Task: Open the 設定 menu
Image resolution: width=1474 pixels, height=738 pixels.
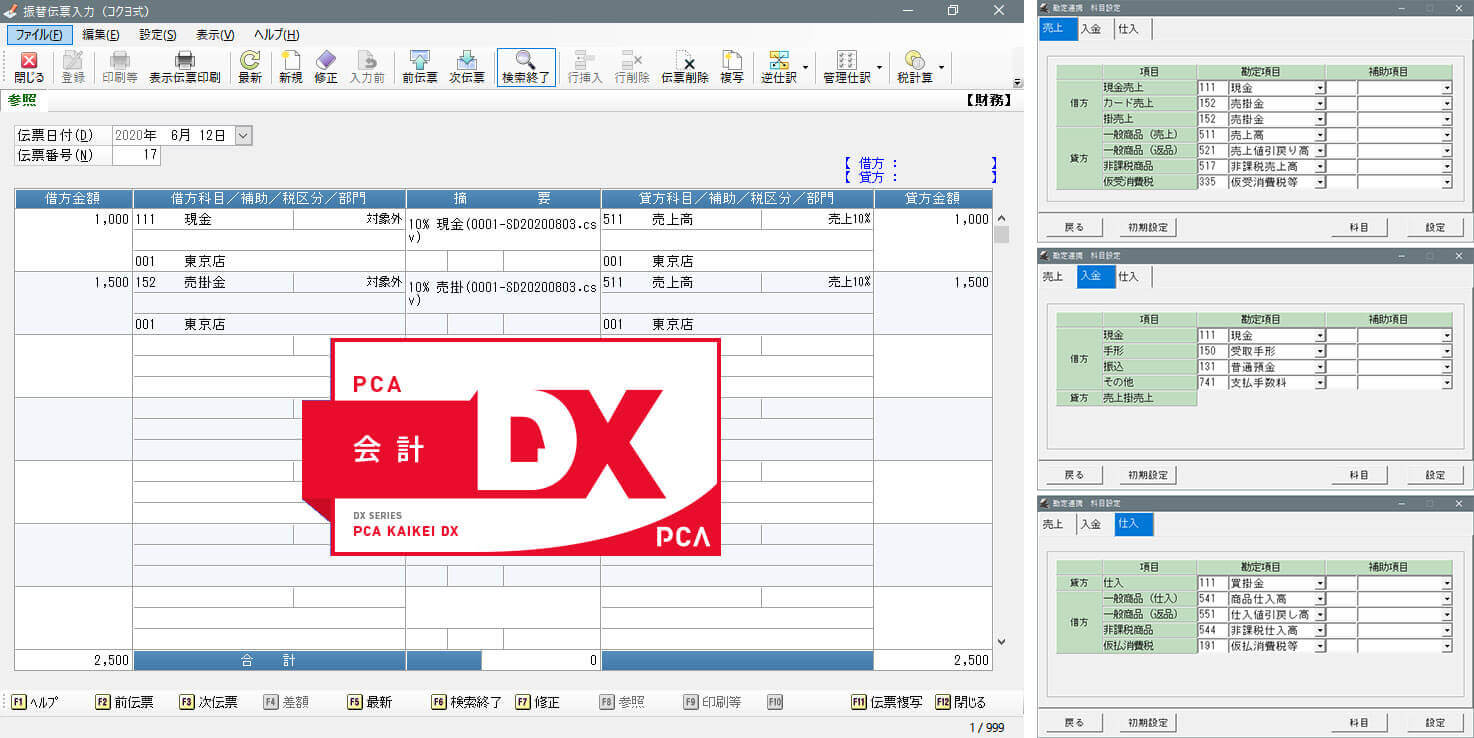Action: tap(157, 34)
